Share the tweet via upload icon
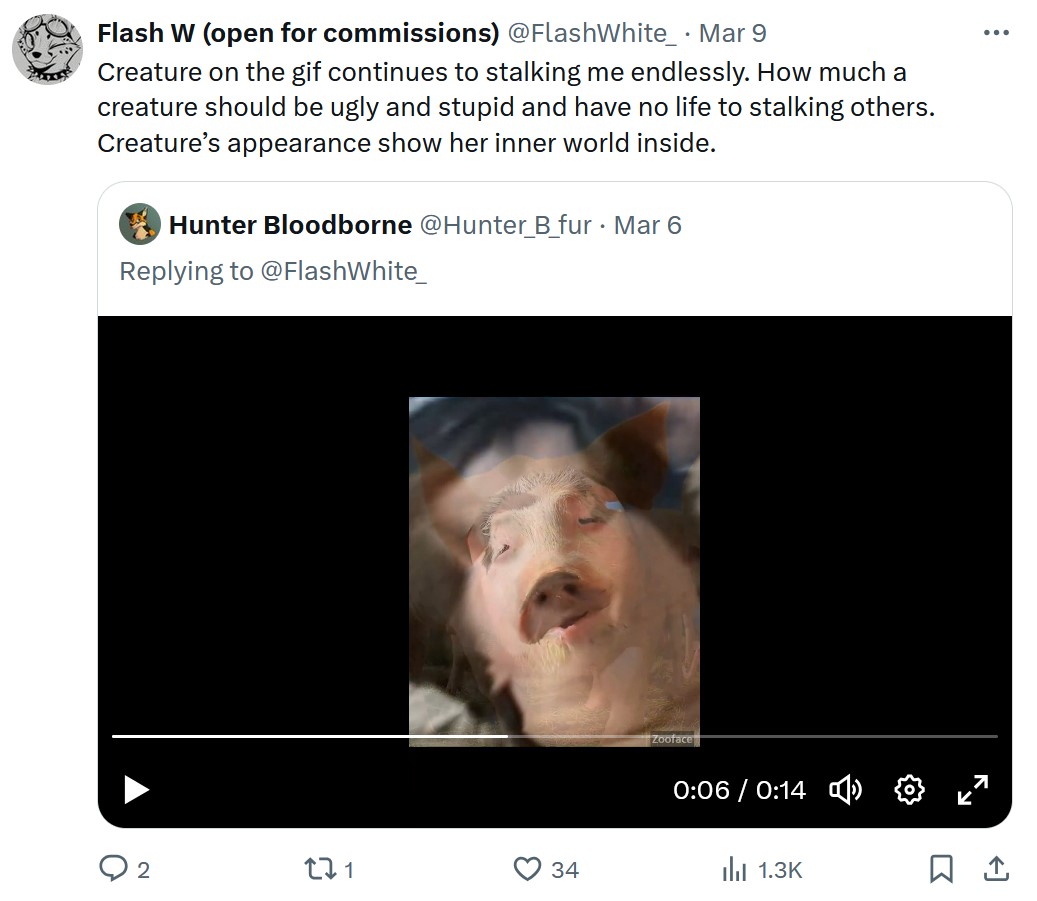The height and width of the screenshot is (901, 1037). coord(995,869)
